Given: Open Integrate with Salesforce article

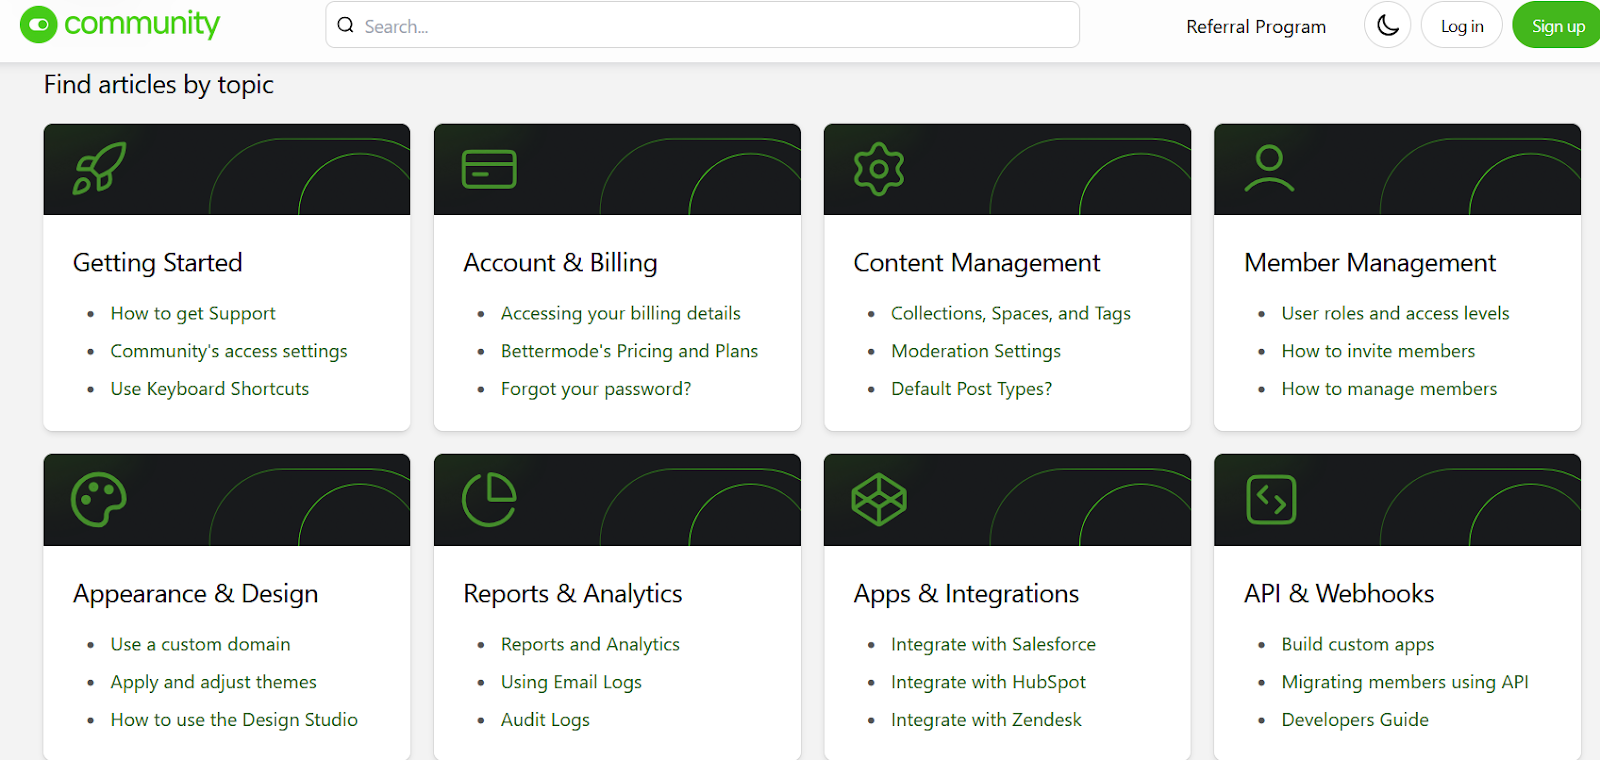Looking at the screenshot, I should [x=994, y=645].
